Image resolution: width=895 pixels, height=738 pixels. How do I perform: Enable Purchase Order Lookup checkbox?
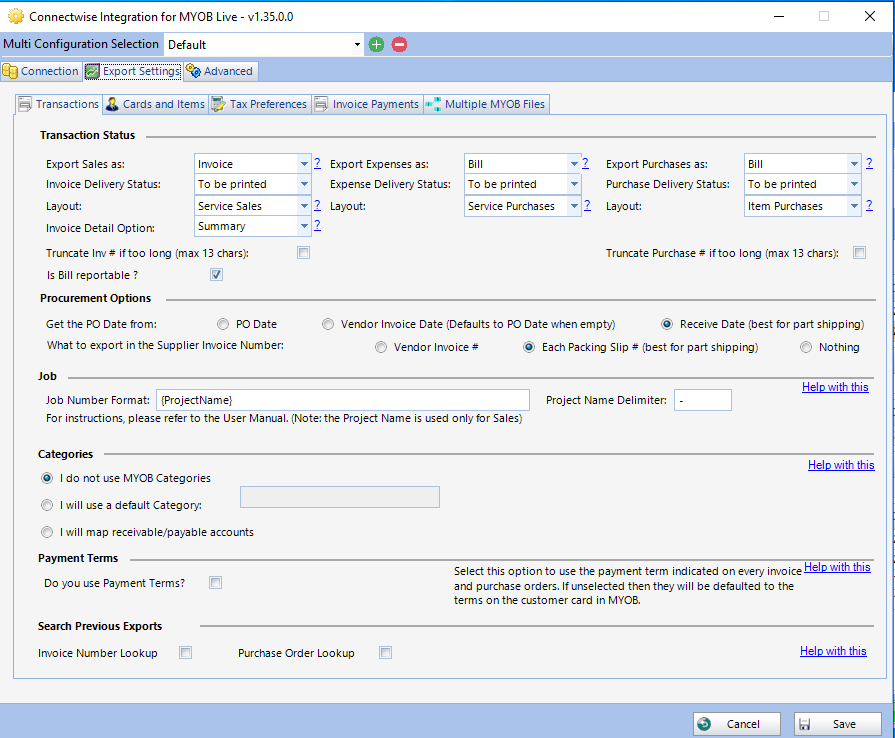click(x=385, y=652)
